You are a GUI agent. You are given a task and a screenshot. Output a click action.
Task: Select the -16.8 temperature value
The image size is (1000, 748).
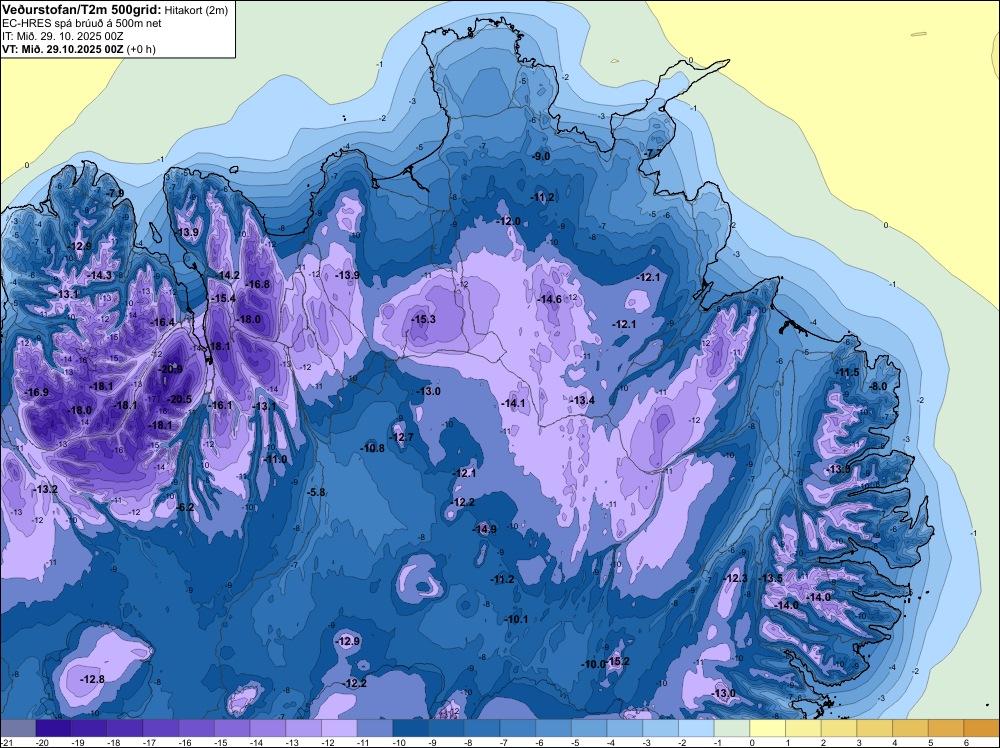(258, 284)
